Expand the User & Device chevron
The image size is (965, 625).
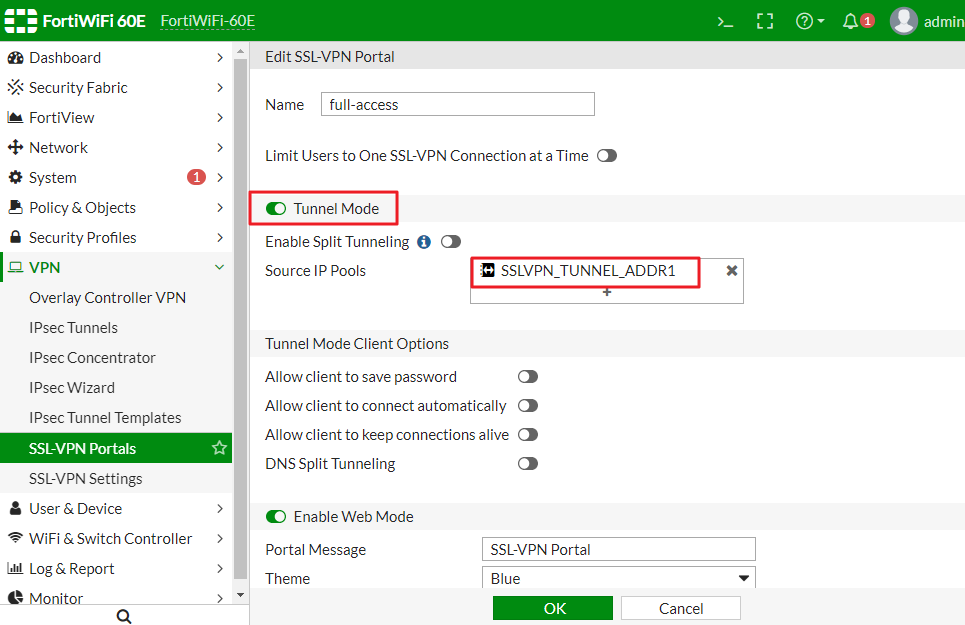220,509
